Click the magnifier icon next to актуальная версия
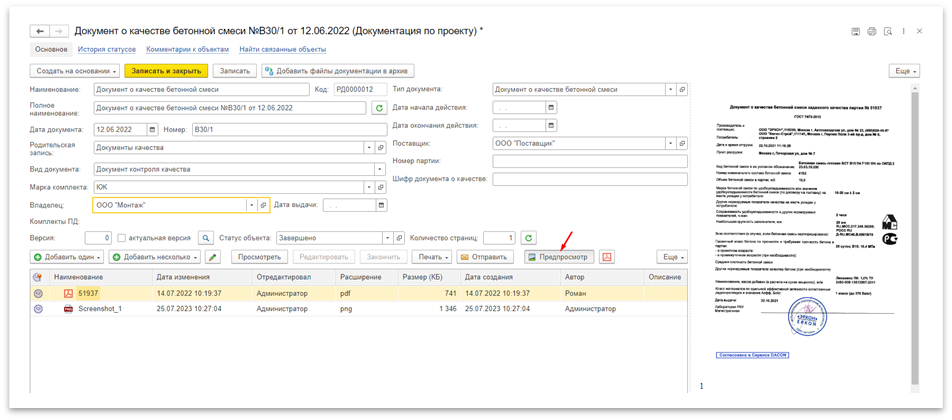The width and height of the screenshot is (952, 420). pyautogui.click(x=206, y=238)
